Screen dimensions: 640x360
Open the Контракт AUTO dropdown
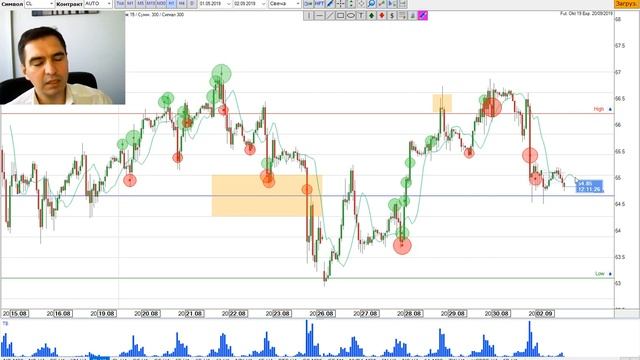click(x=98, y=4)
